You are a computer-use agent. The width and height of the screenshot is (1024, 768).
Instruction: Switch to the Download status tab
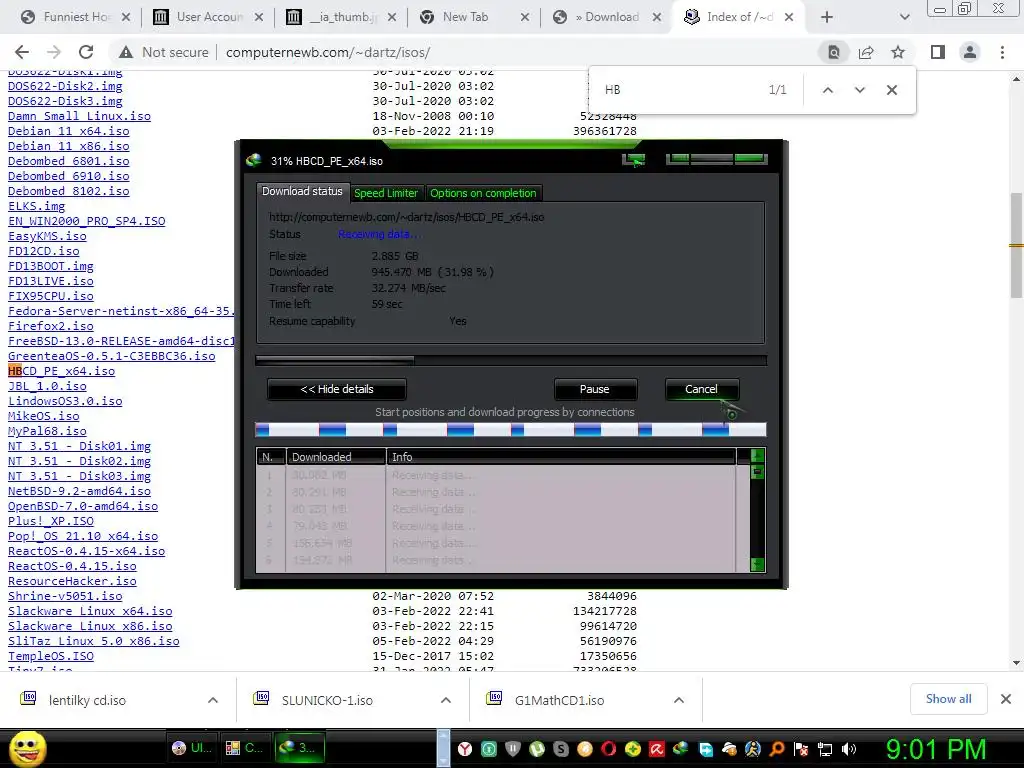click(302, 191)
